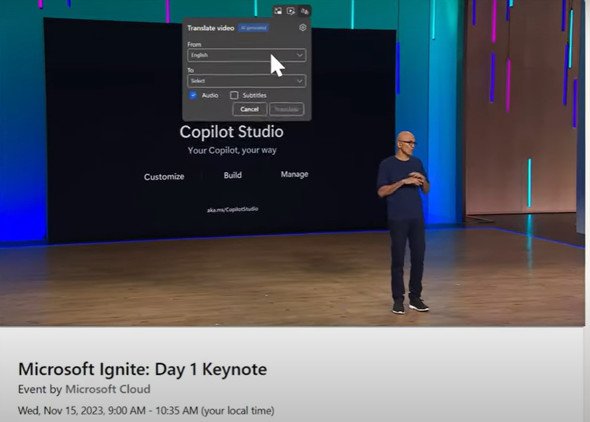Click the aka.ms/CopilotStudio URL in video

[x=233, y=209]
